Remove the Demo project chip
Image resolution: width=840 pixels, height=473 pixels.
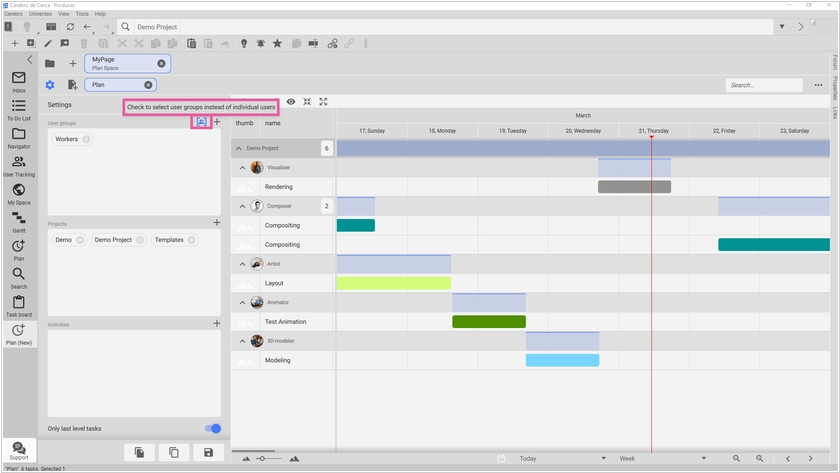pos(80,240)
